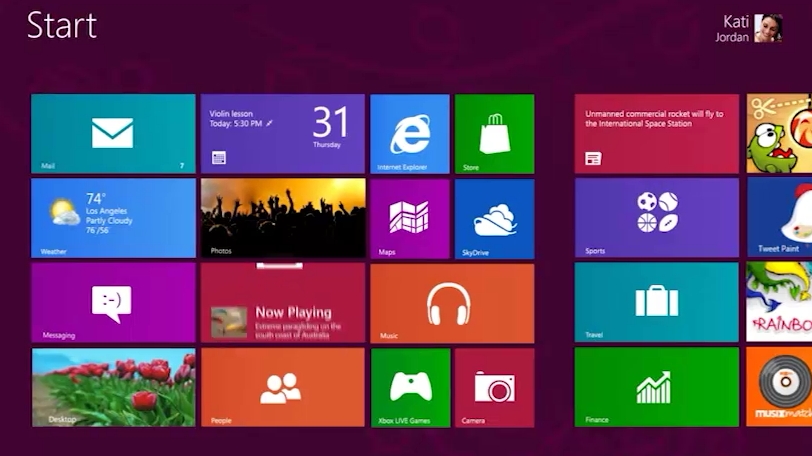Open the Cut the Rope game tile
This screenshot has width=812, height=456.
(x=779, y=134)
